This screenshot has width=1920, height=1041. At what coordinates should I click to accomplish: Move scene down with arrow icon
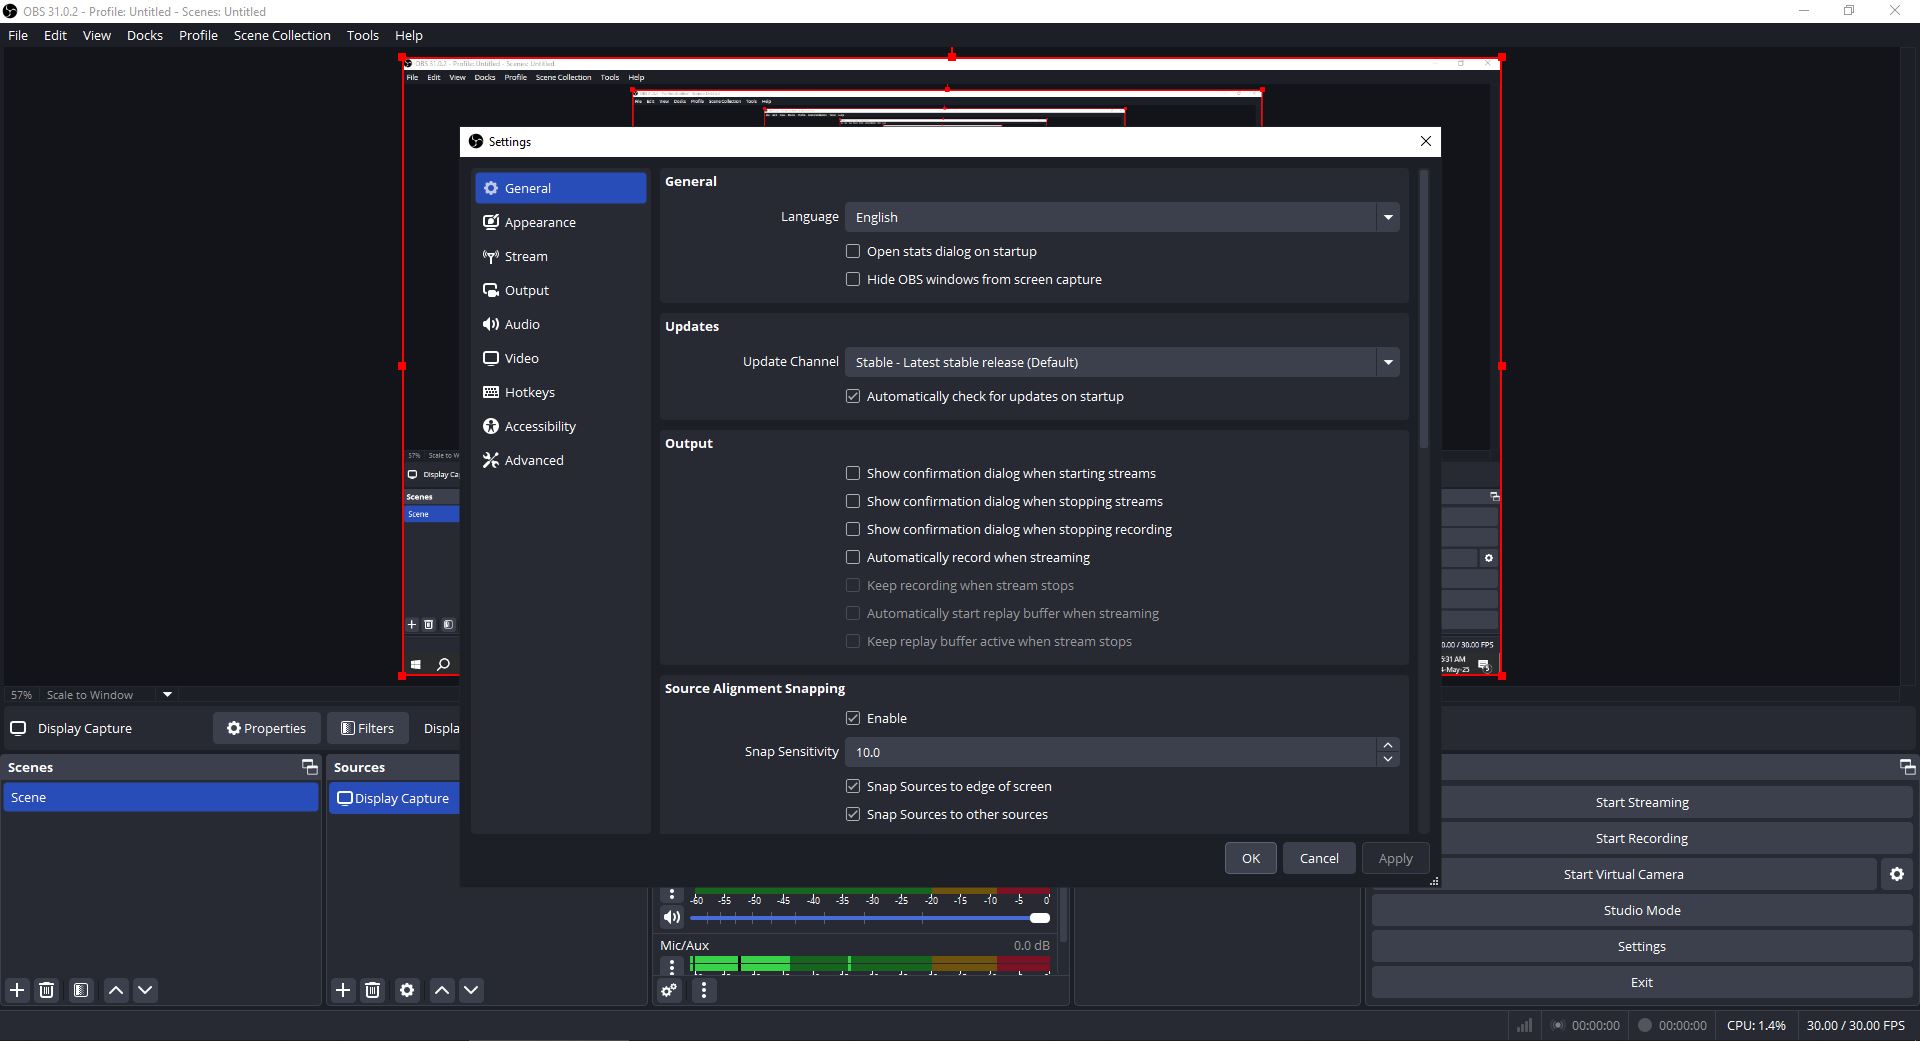(x=145, y=990)
